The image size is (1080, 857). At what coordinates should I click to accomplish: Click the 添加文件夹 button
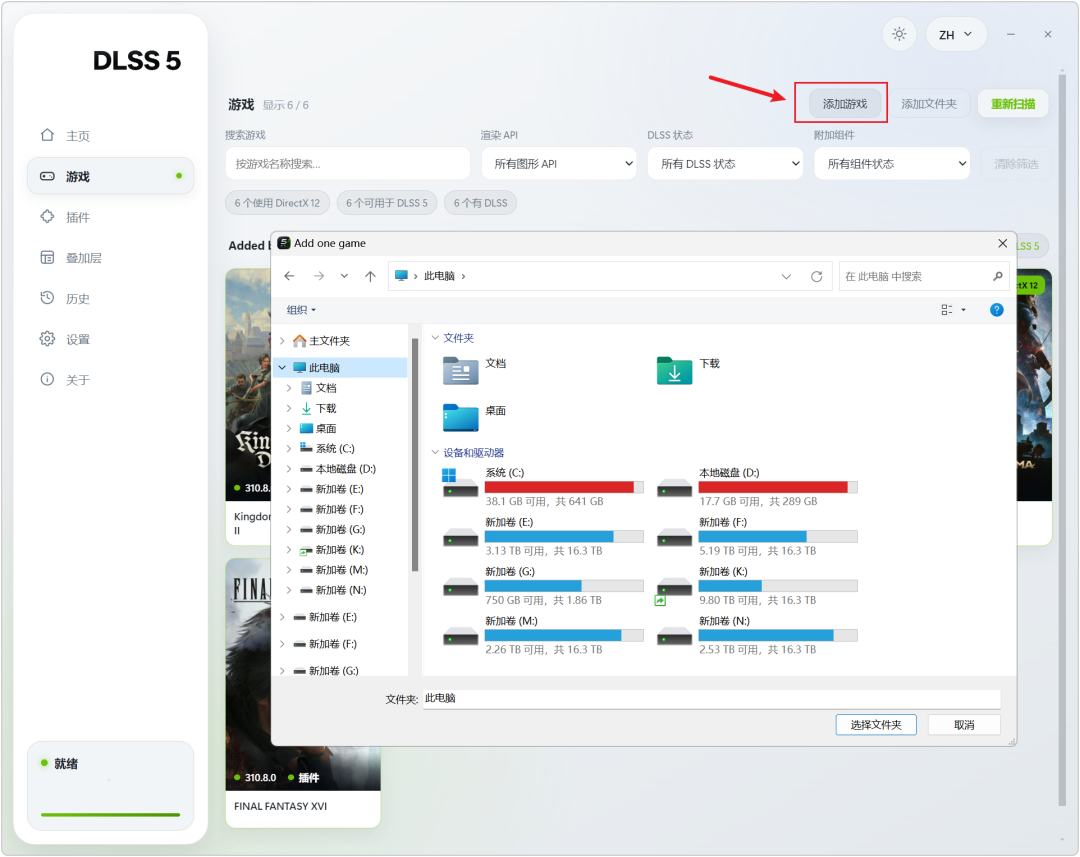point(929,104)
